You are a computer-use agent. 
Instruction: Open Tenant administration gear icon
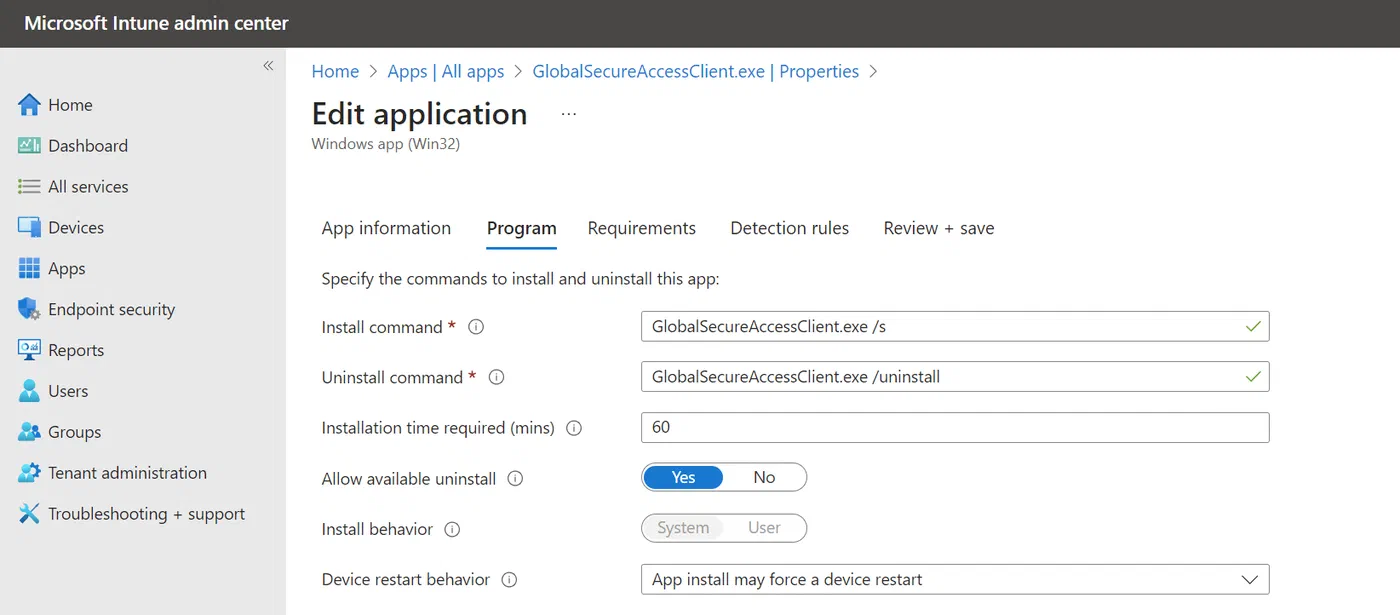pos(29,473)
